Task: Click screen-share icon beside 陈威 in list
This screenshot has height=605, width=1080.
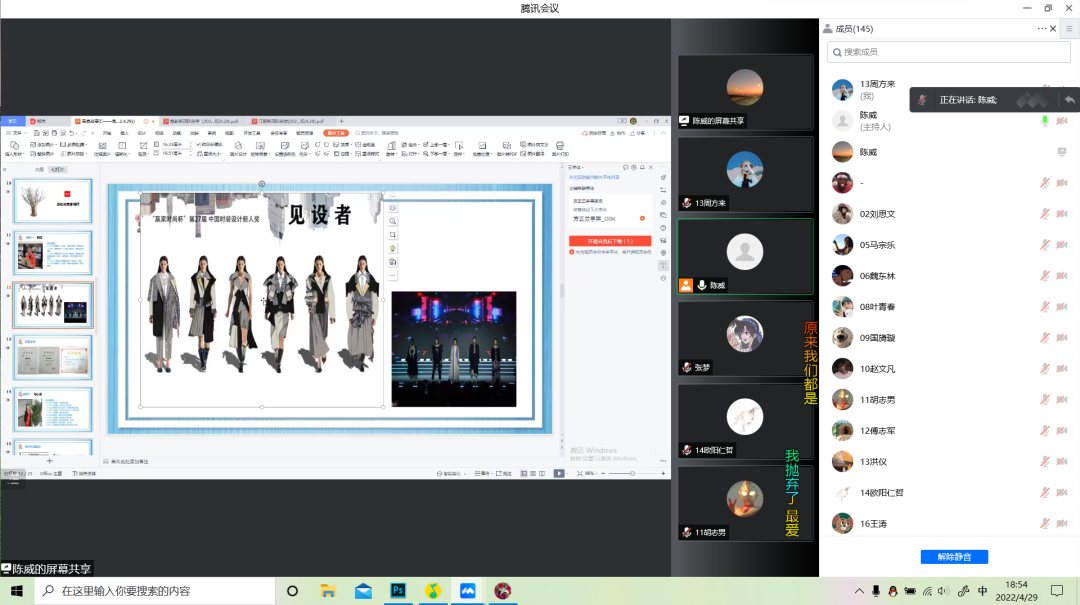Action: (1062, 152)
